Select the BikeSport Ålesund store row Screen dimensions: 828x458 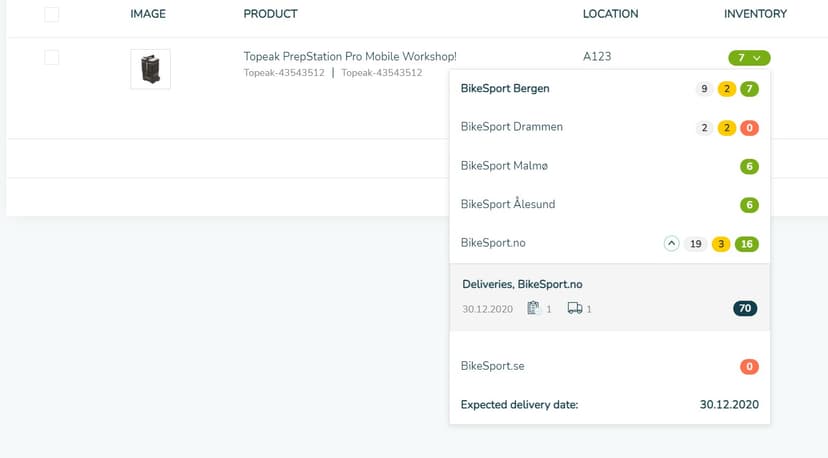609,204
